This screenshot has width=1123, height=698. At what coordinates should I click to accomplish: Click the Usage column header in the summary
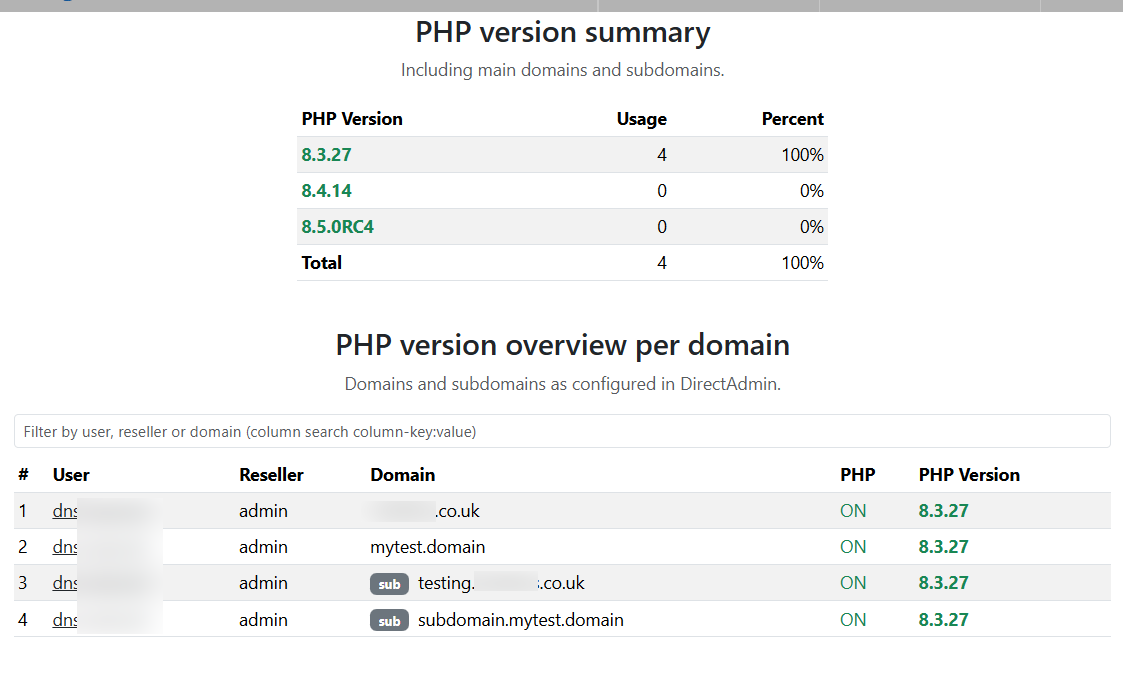pos(641,119)
